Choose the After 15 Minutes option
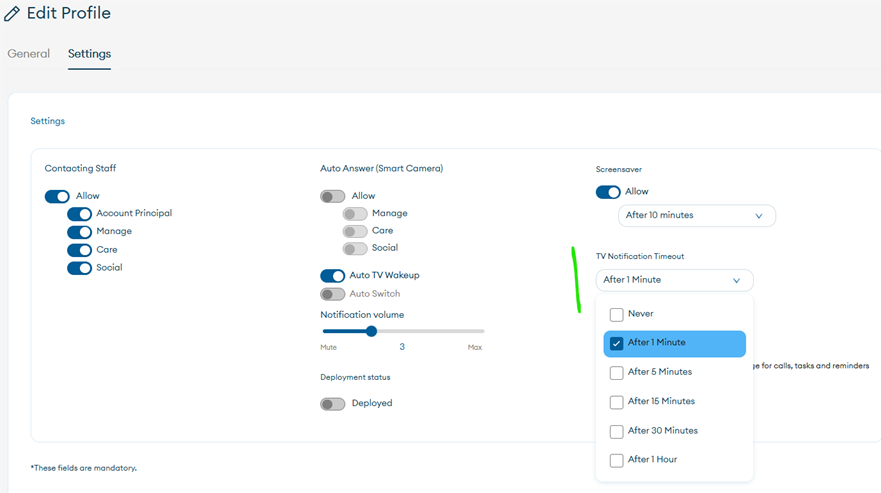 tap(617, 402)
